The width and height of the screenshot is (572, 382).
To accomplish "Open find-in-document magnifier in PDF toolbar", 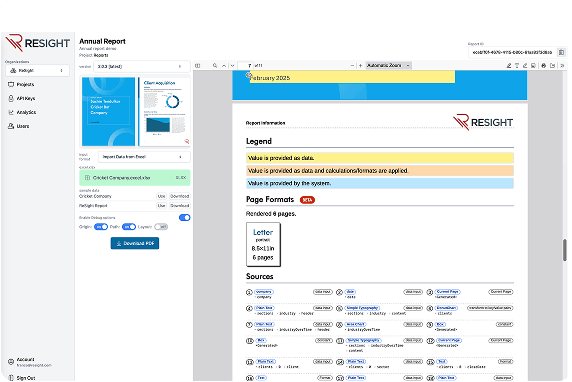I will [x=215, y=66].
